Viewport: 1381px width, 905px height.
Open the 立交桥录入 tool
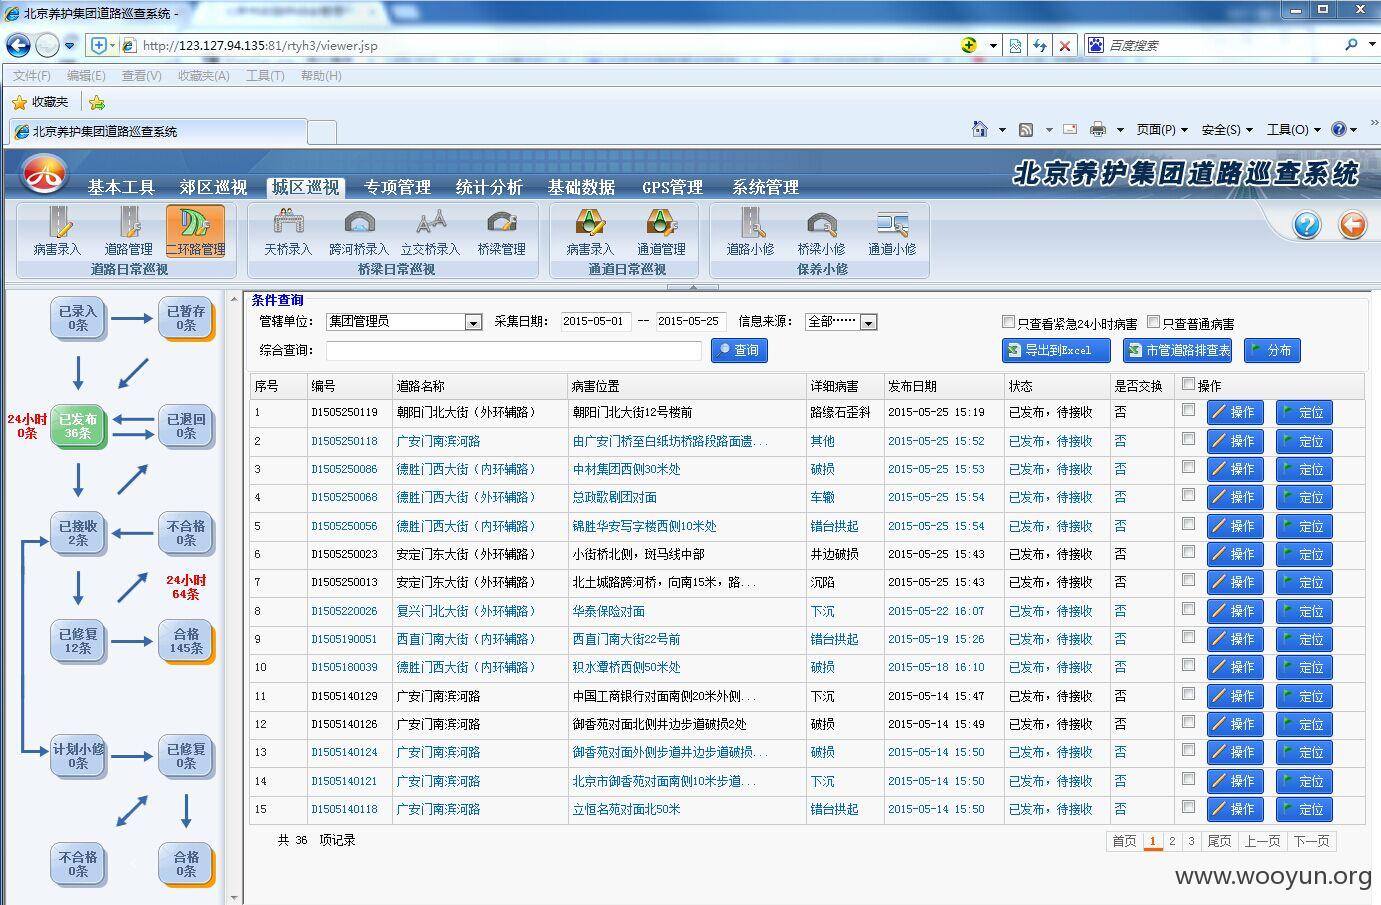(x=430, y=232)
